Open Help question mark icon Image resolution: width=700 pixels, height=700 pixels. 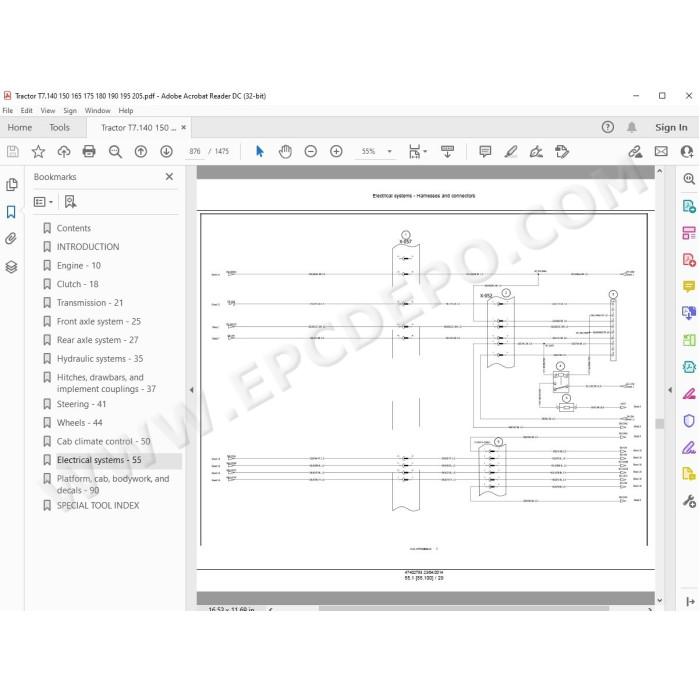click(x=608, y=127)
